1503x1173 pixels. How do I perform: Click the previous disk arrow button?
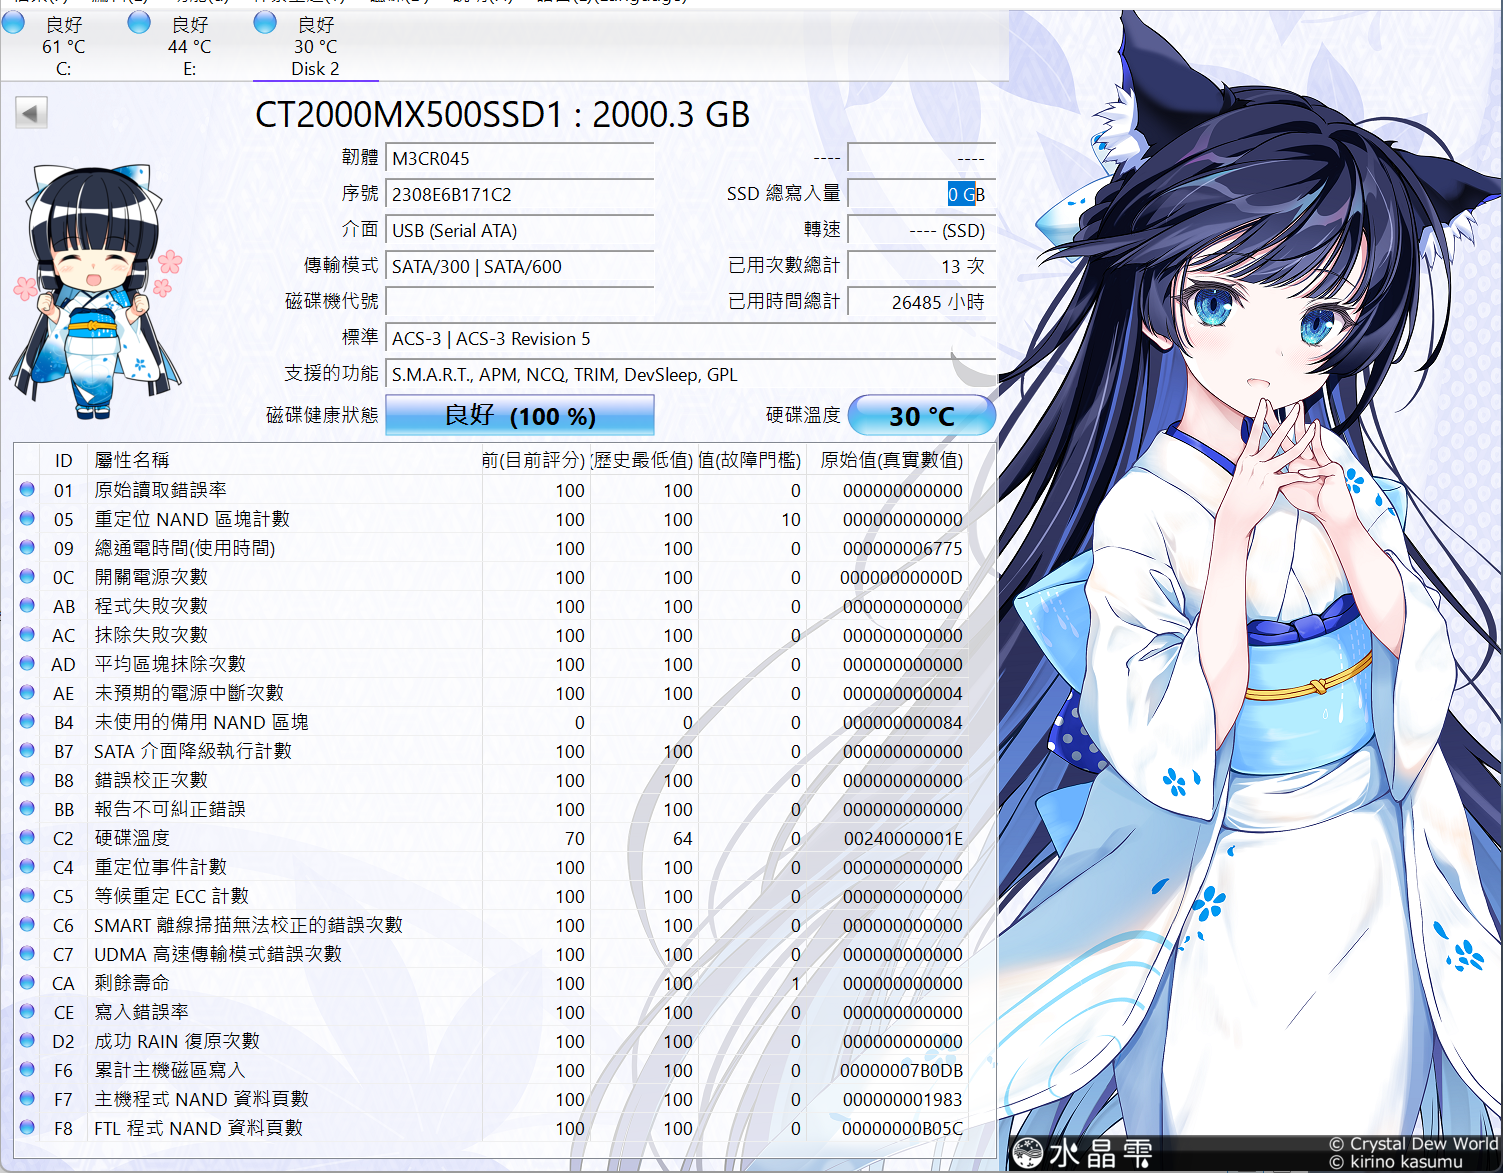pyautogui.click(x=31, y=113)
